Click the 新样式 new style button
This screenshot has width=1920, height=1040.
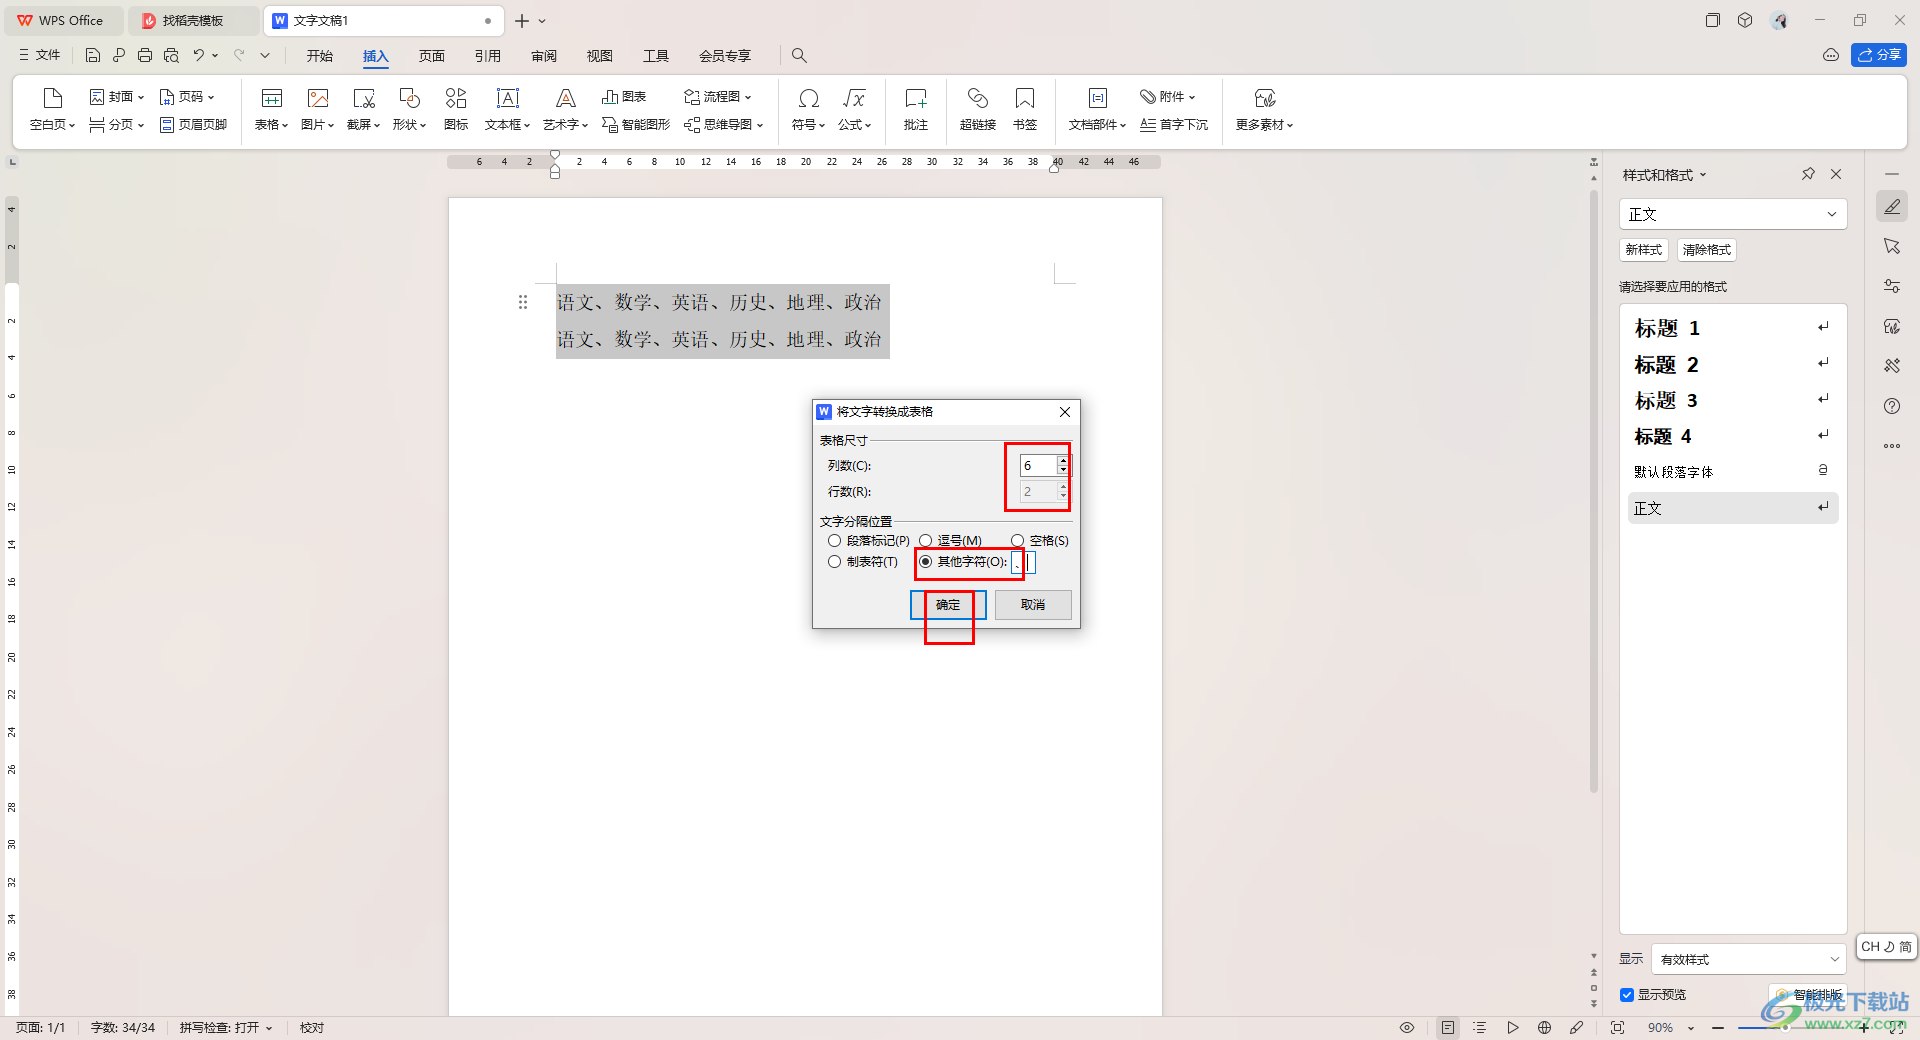[x=1643, y=250]
